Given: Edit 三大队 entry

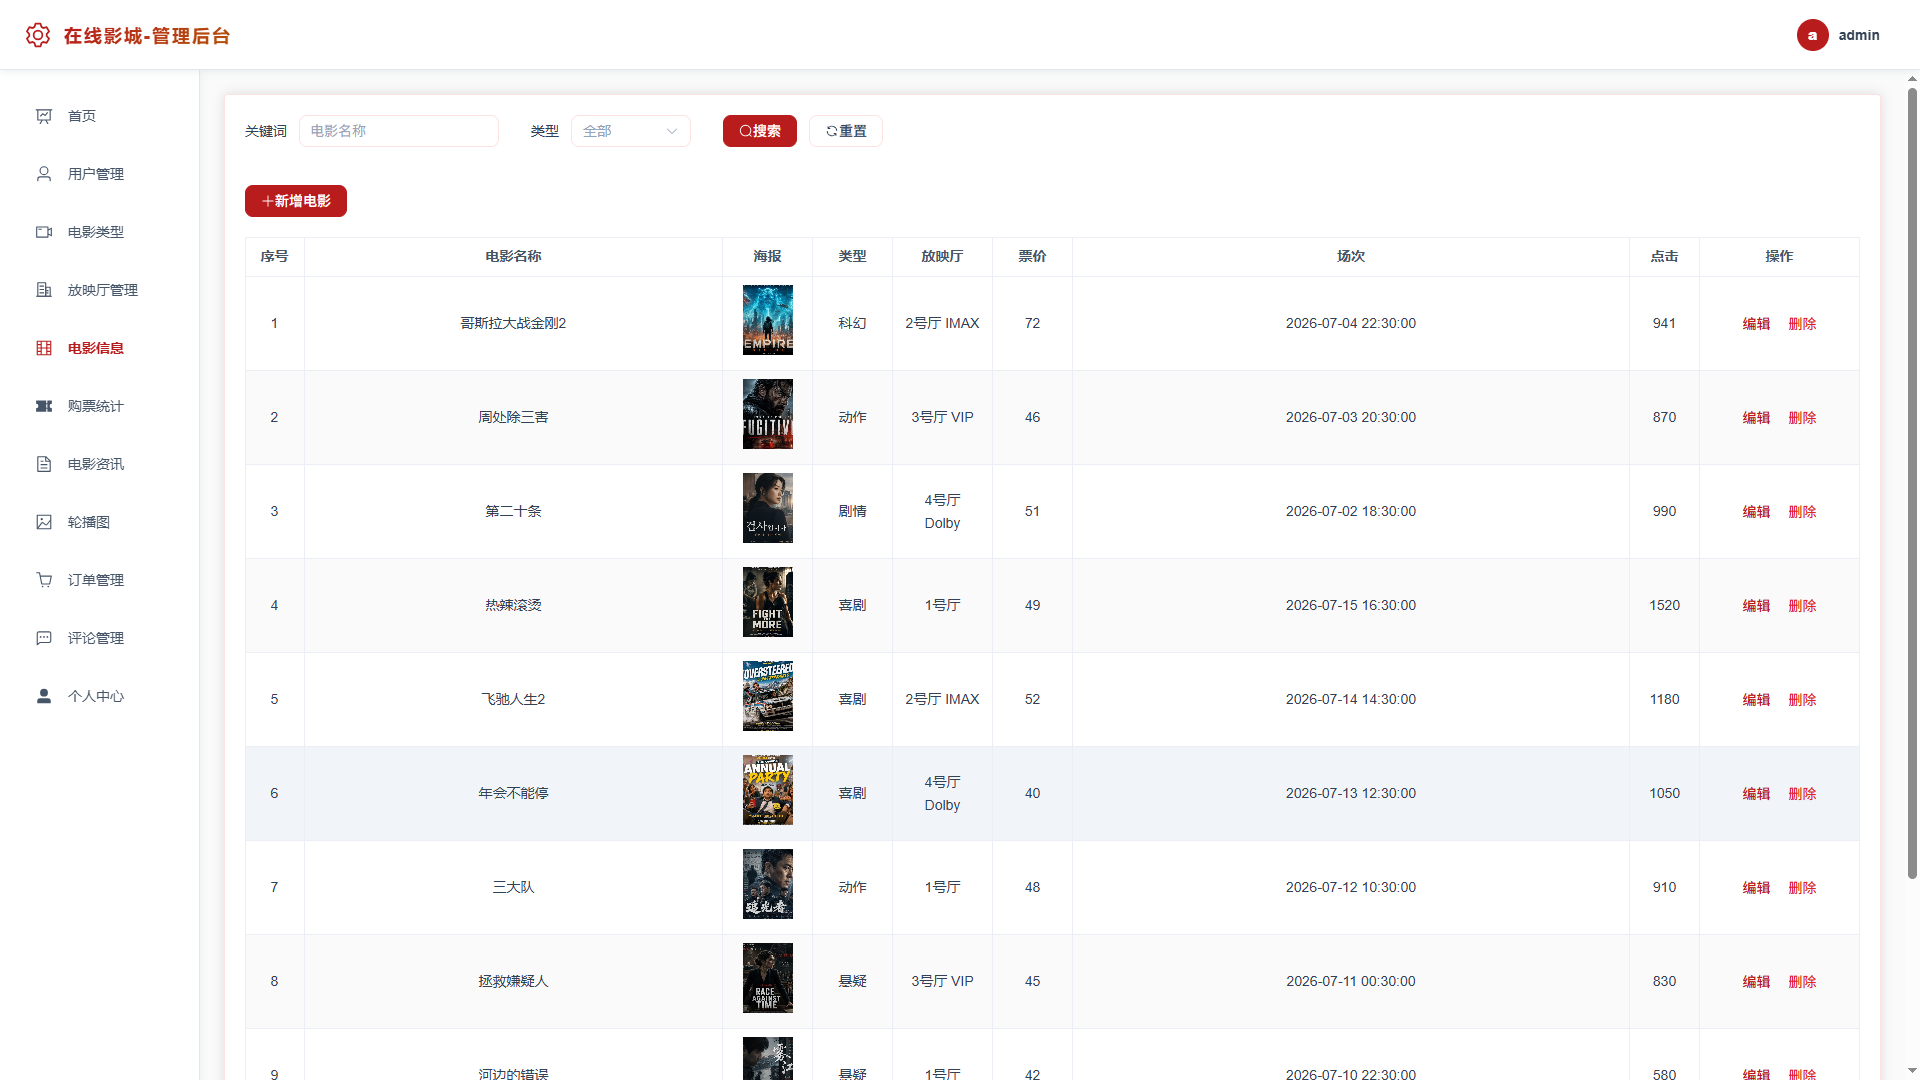Looking at the screenshot, I should [x=1756, y=888].
